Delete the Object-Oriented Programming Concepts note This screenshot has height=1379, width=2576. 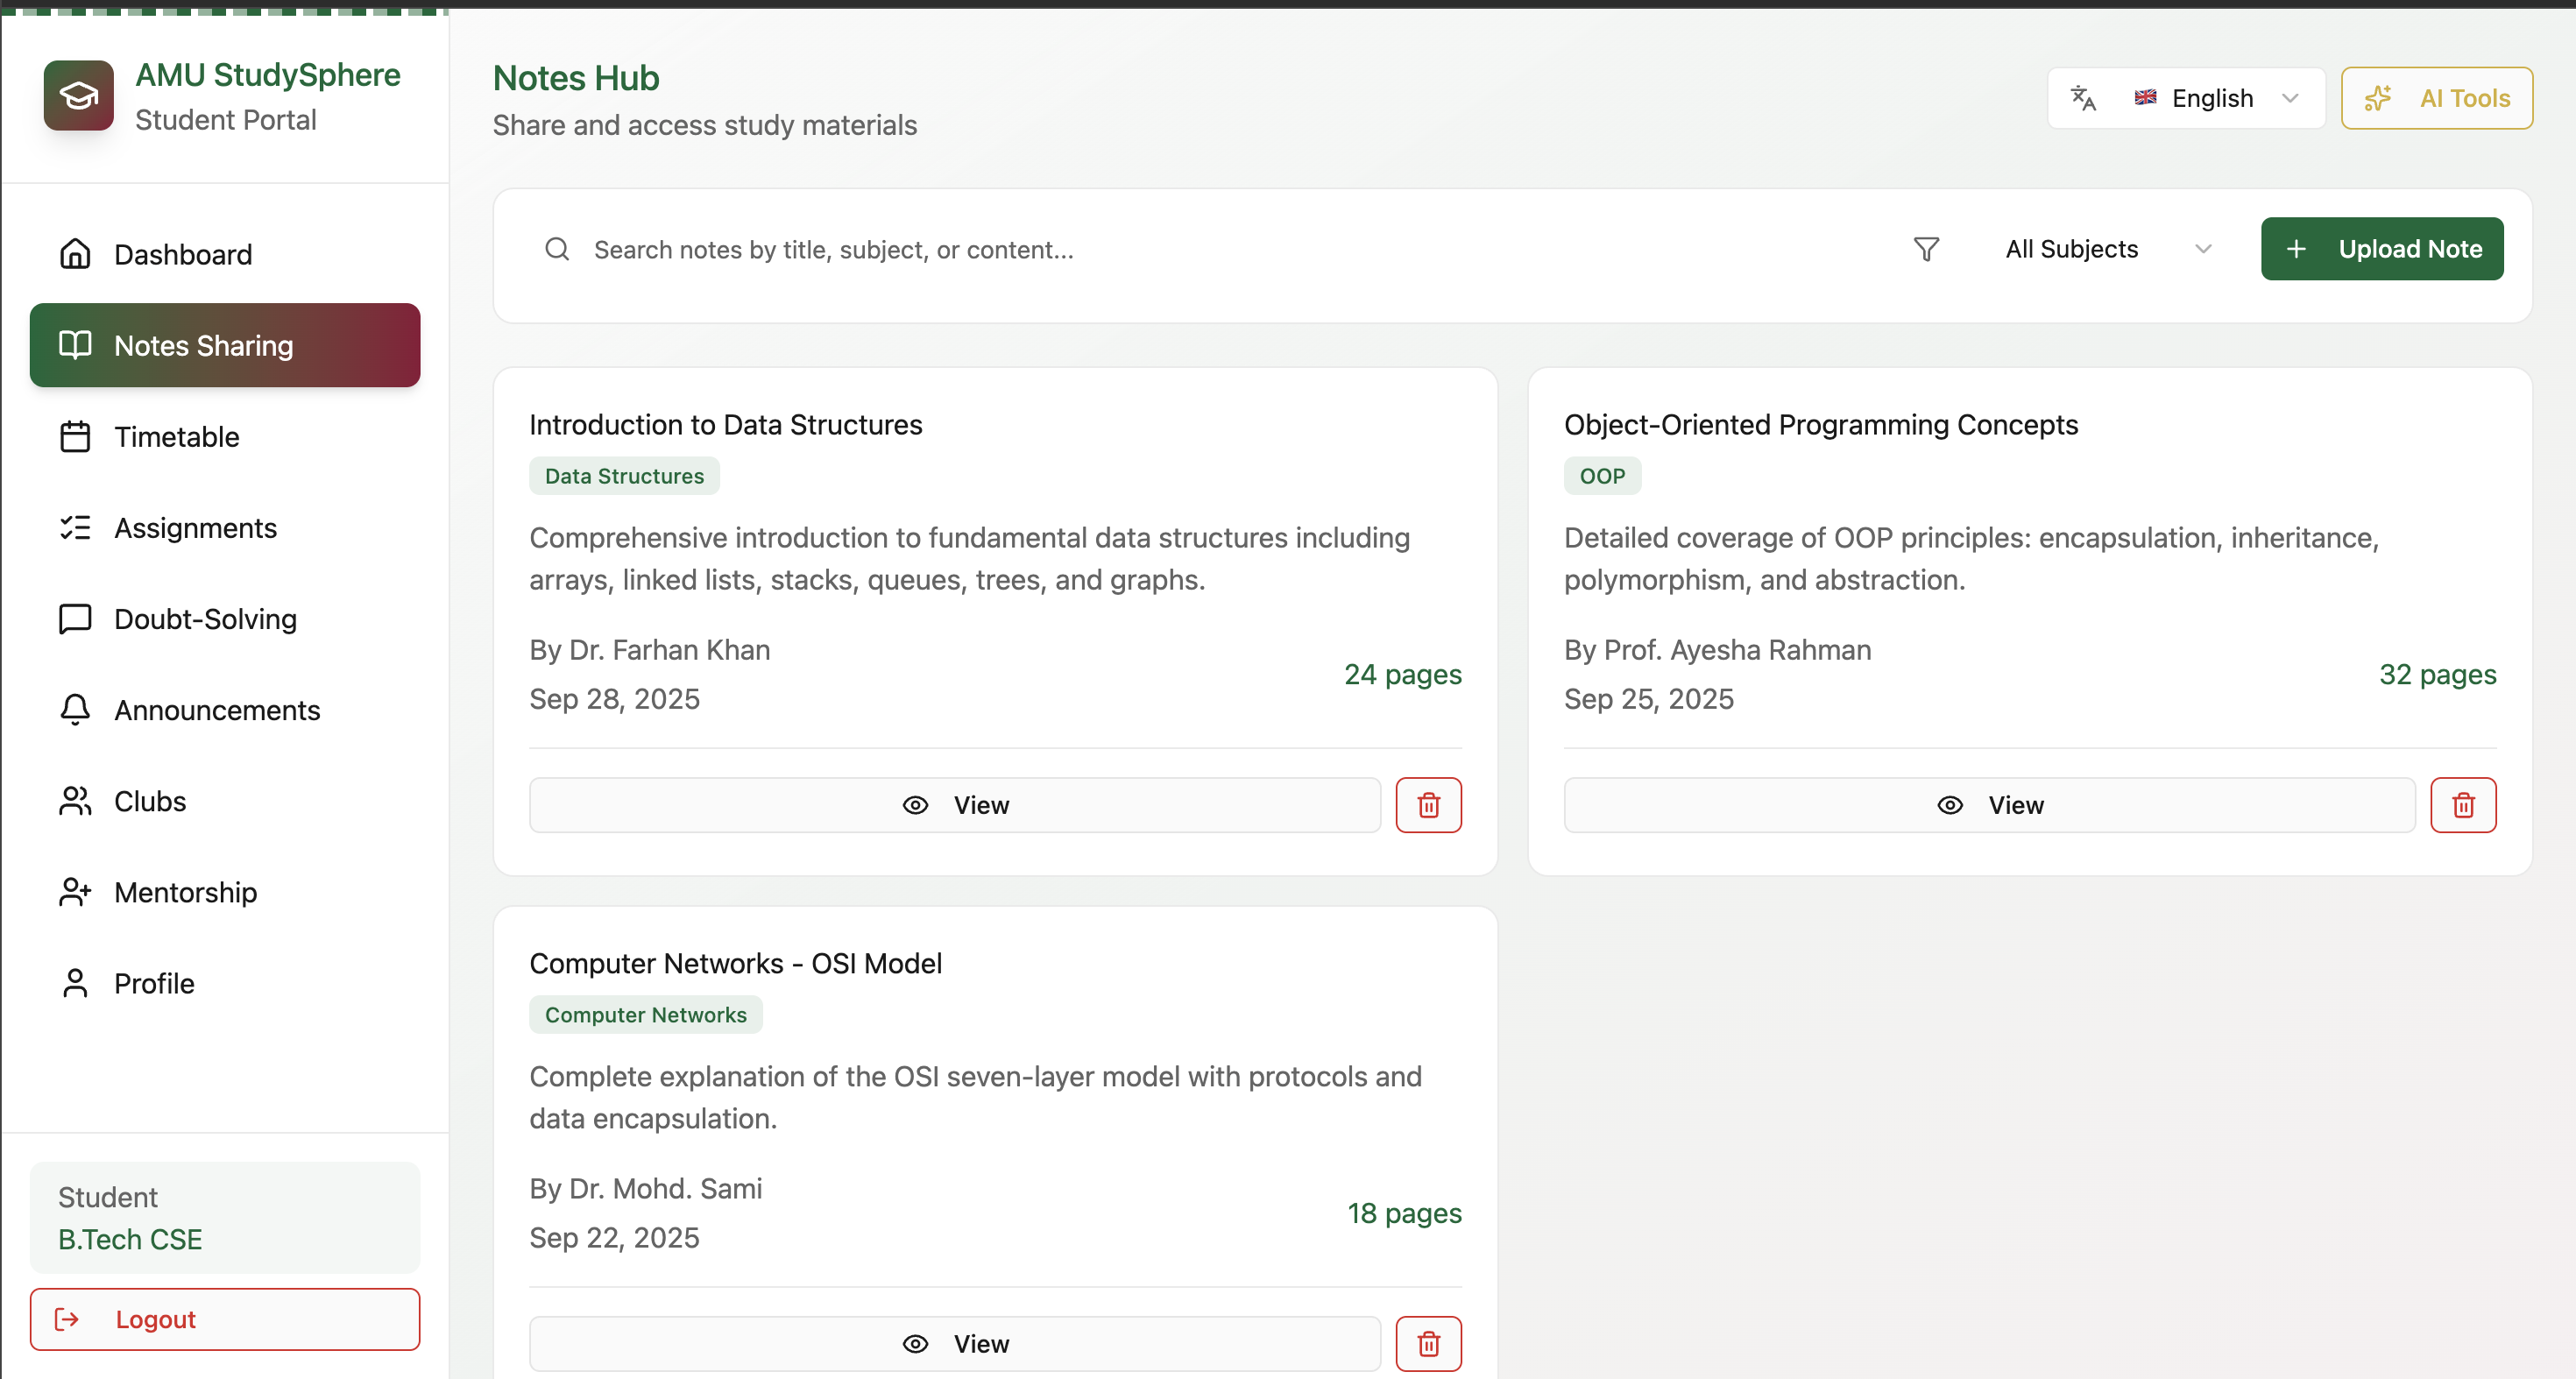[x=2462, y=805]
